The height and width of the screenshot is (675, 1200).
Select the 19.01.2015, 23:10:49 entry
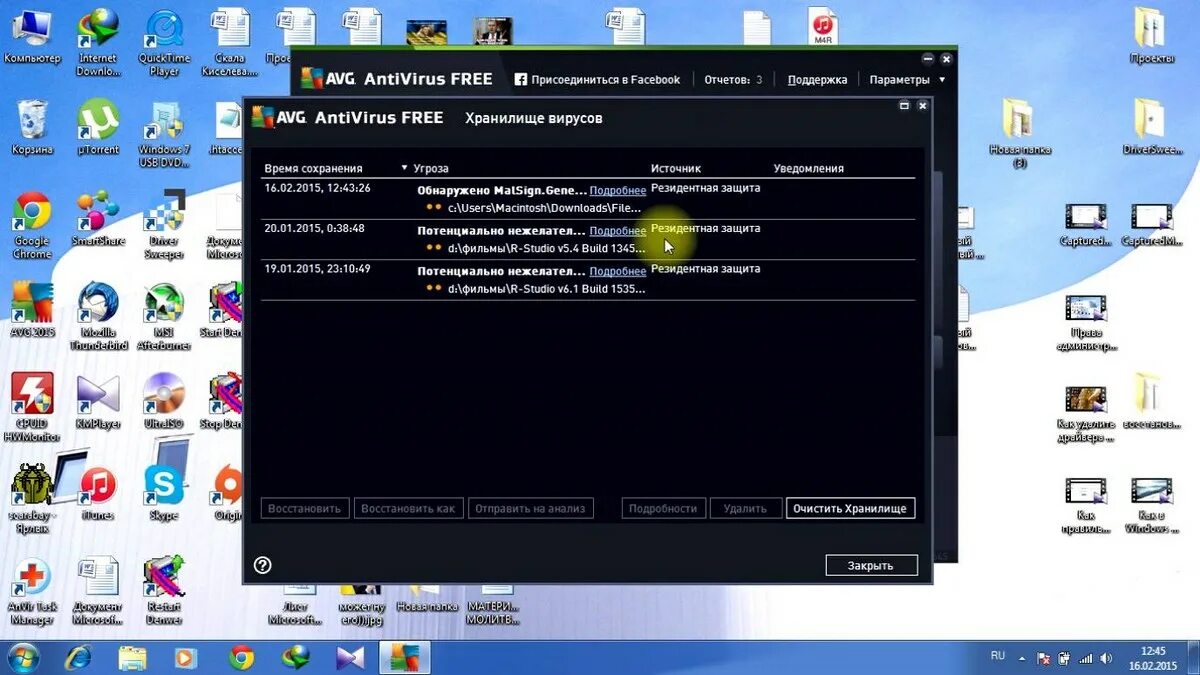pyautogui.click(x=588, y=280)
